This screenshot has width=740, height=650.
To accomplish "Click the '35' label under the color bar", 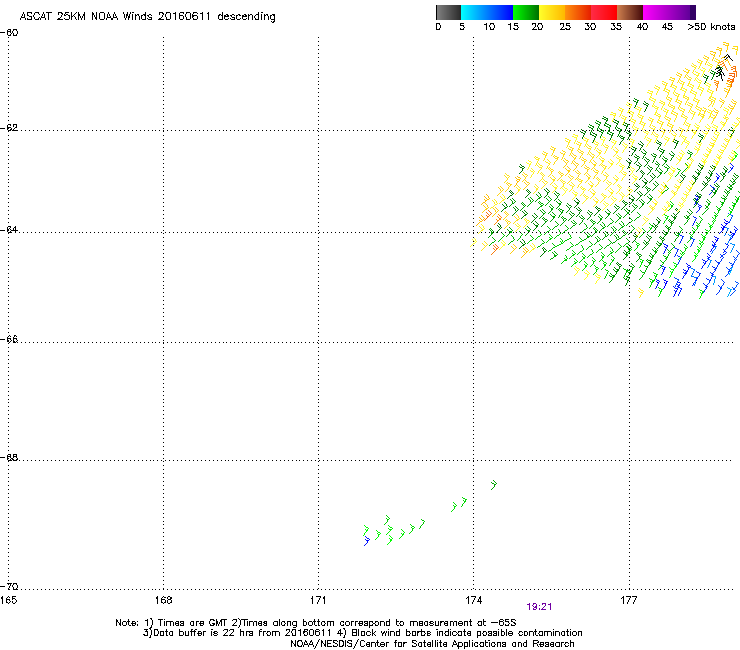I will [x=616, y=27].
